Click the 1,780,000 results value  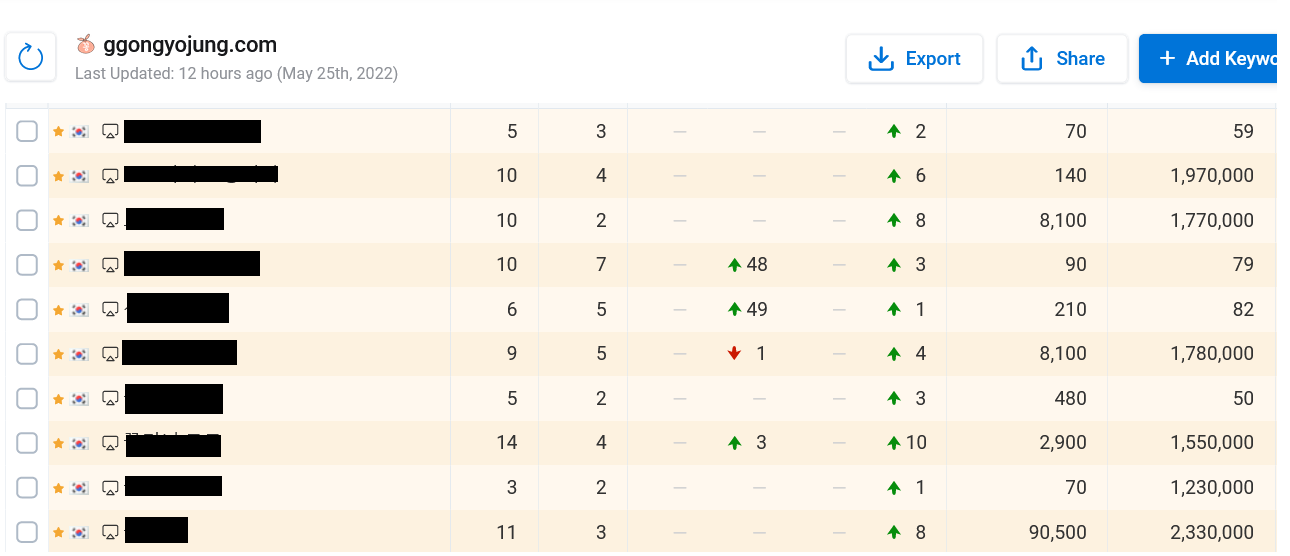(x=1212, y=353)
